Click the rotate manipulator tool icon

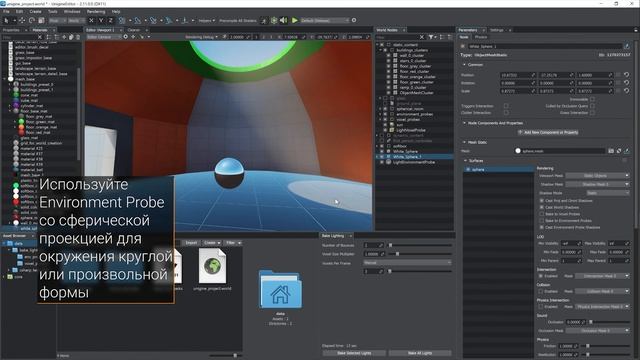32,20
